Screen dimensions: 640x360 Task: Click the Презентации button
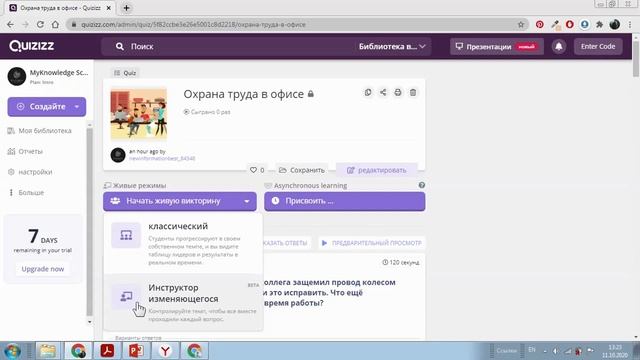(496, 47)
